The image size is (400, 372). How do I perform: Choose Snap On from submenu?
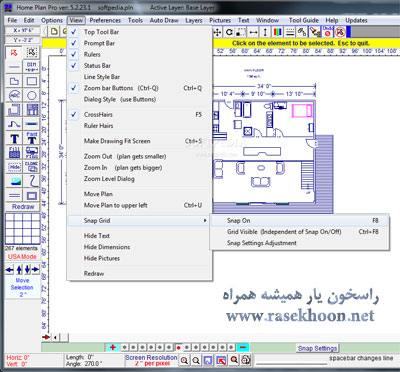[x=299, y=221]
